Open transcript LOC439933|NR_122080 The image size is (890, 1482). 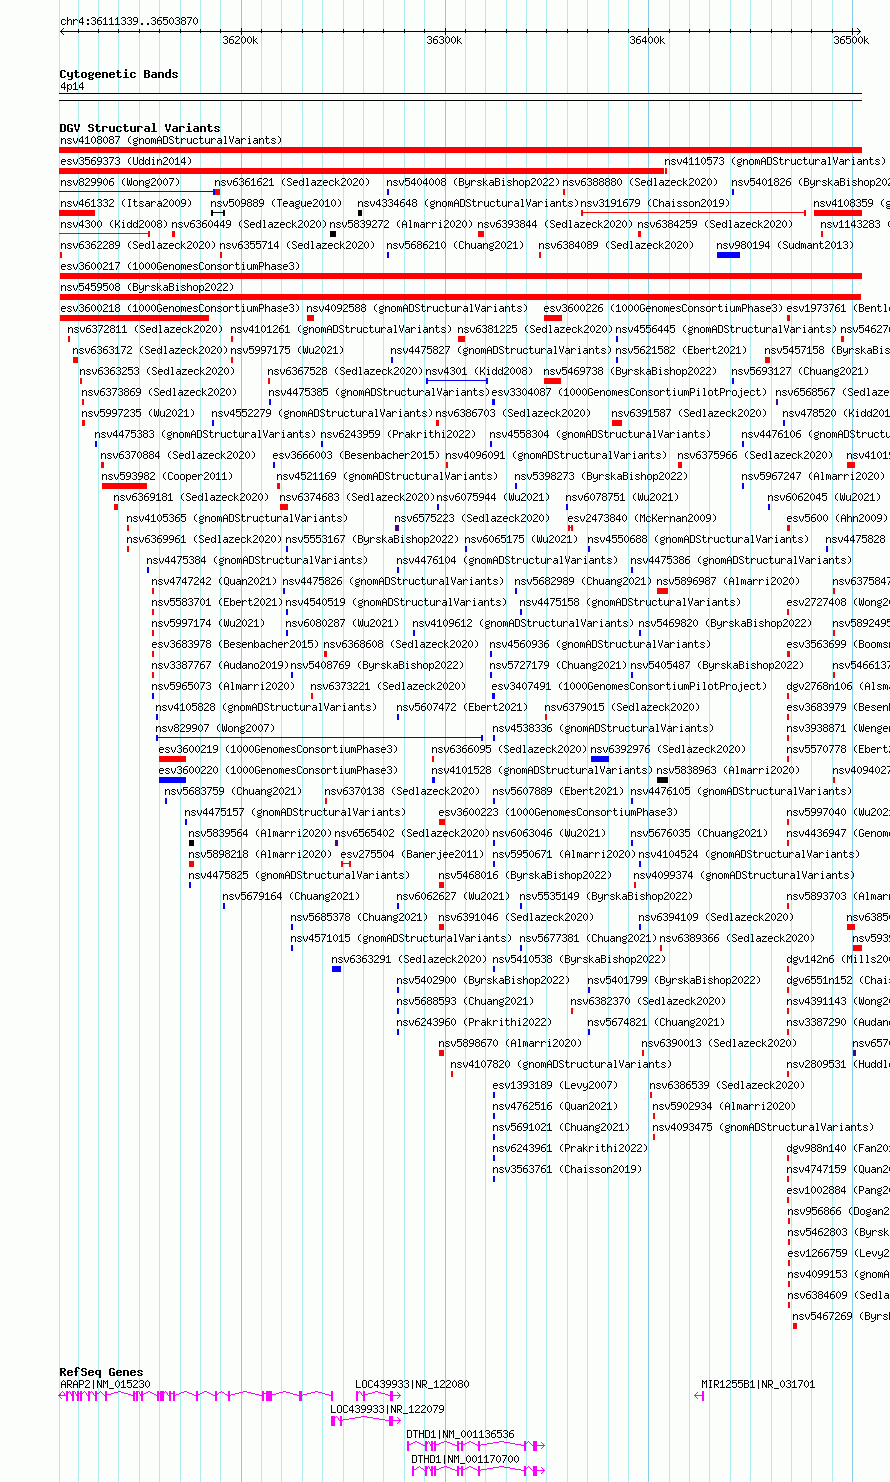pyautogui.click(x=412, y=1384)
